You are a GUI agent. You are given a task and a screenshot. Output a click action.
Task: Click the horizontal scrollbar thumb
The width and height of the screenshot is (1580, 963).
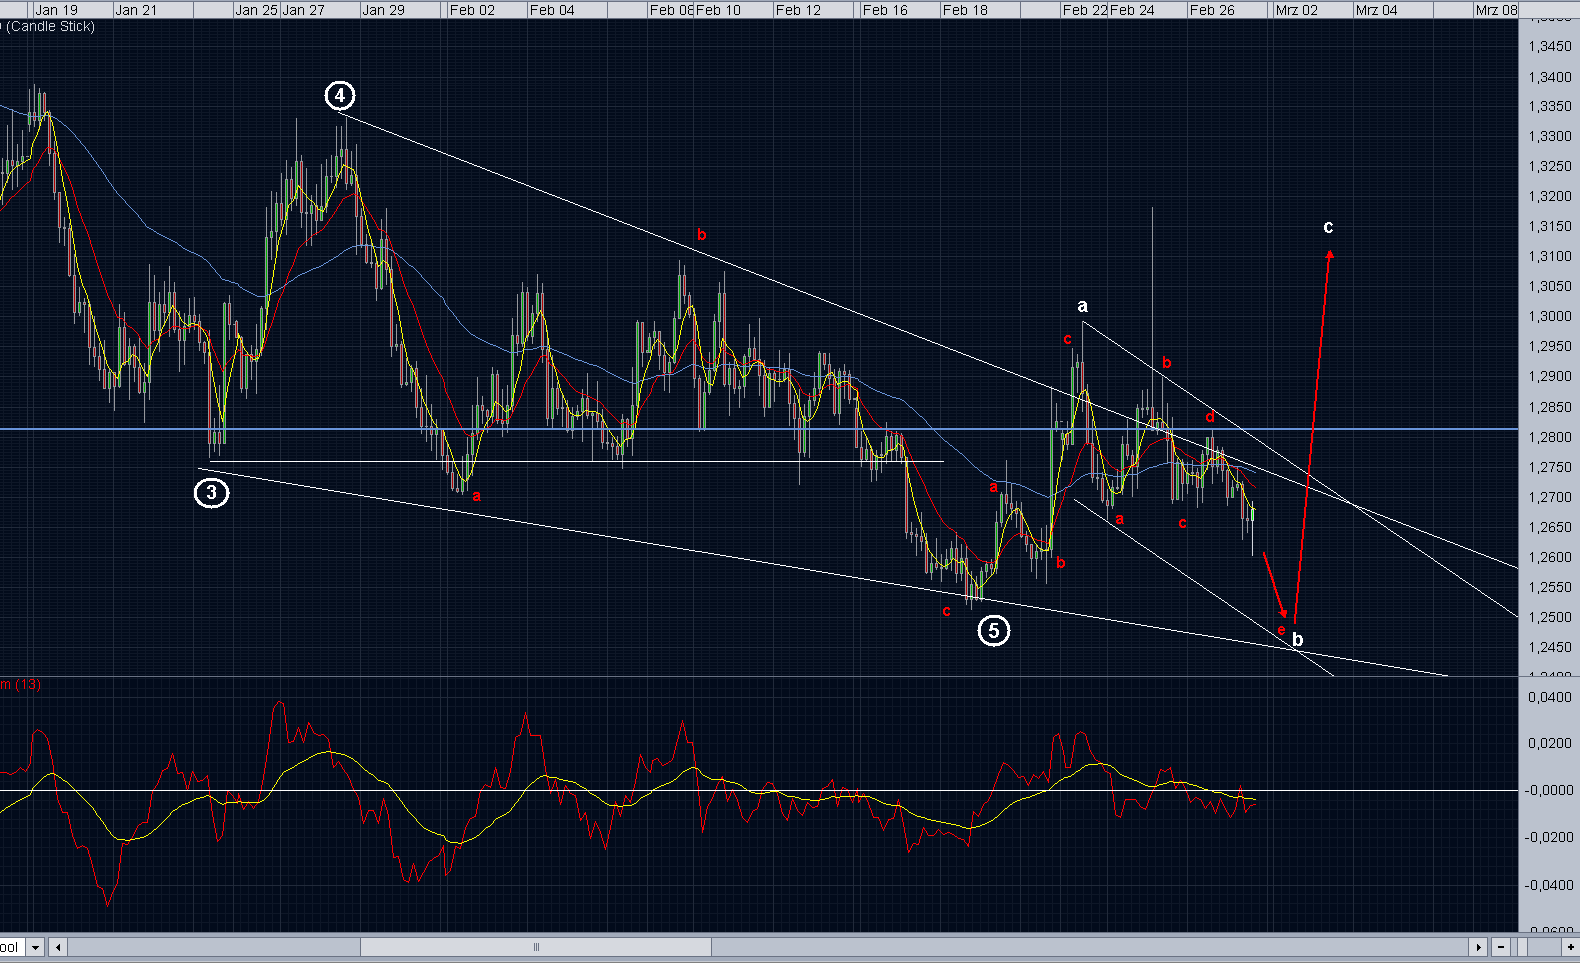tap(536, 947)
